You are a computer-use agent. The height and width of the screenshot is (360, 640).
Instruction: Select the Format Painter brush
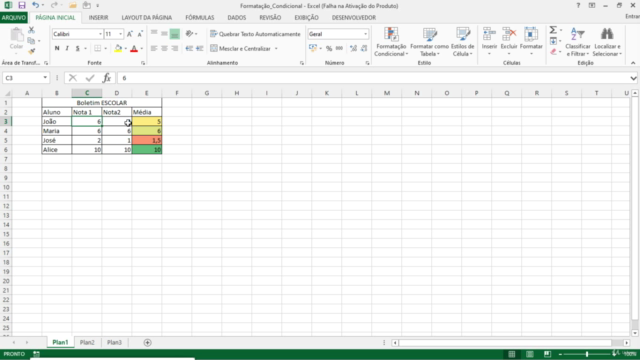click(x=31, y=51)
